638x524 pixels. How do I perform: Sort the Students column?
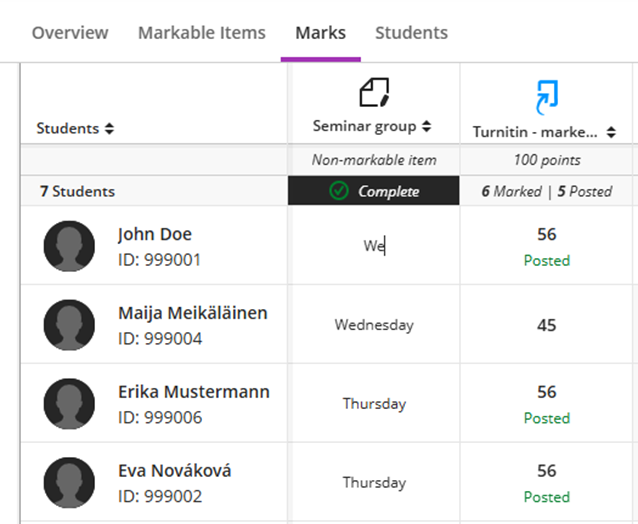point(109,129)
